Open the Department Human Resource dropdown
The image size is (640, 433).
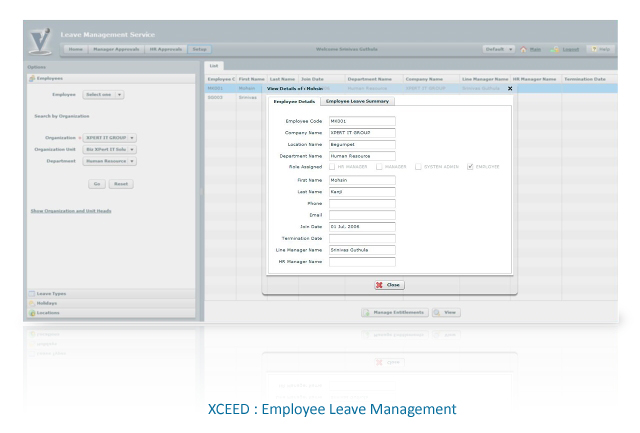109,161
